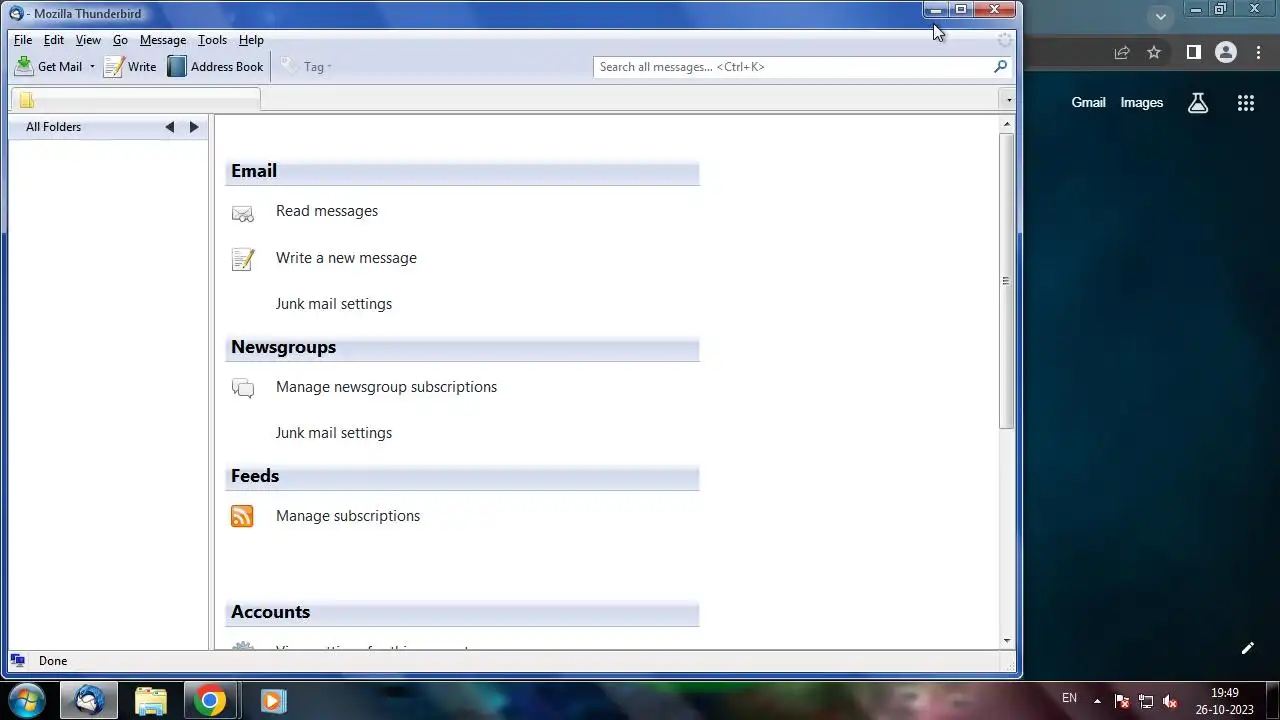
Task: Click the Action Center flag tray icon
Action: pos(1122,701)
